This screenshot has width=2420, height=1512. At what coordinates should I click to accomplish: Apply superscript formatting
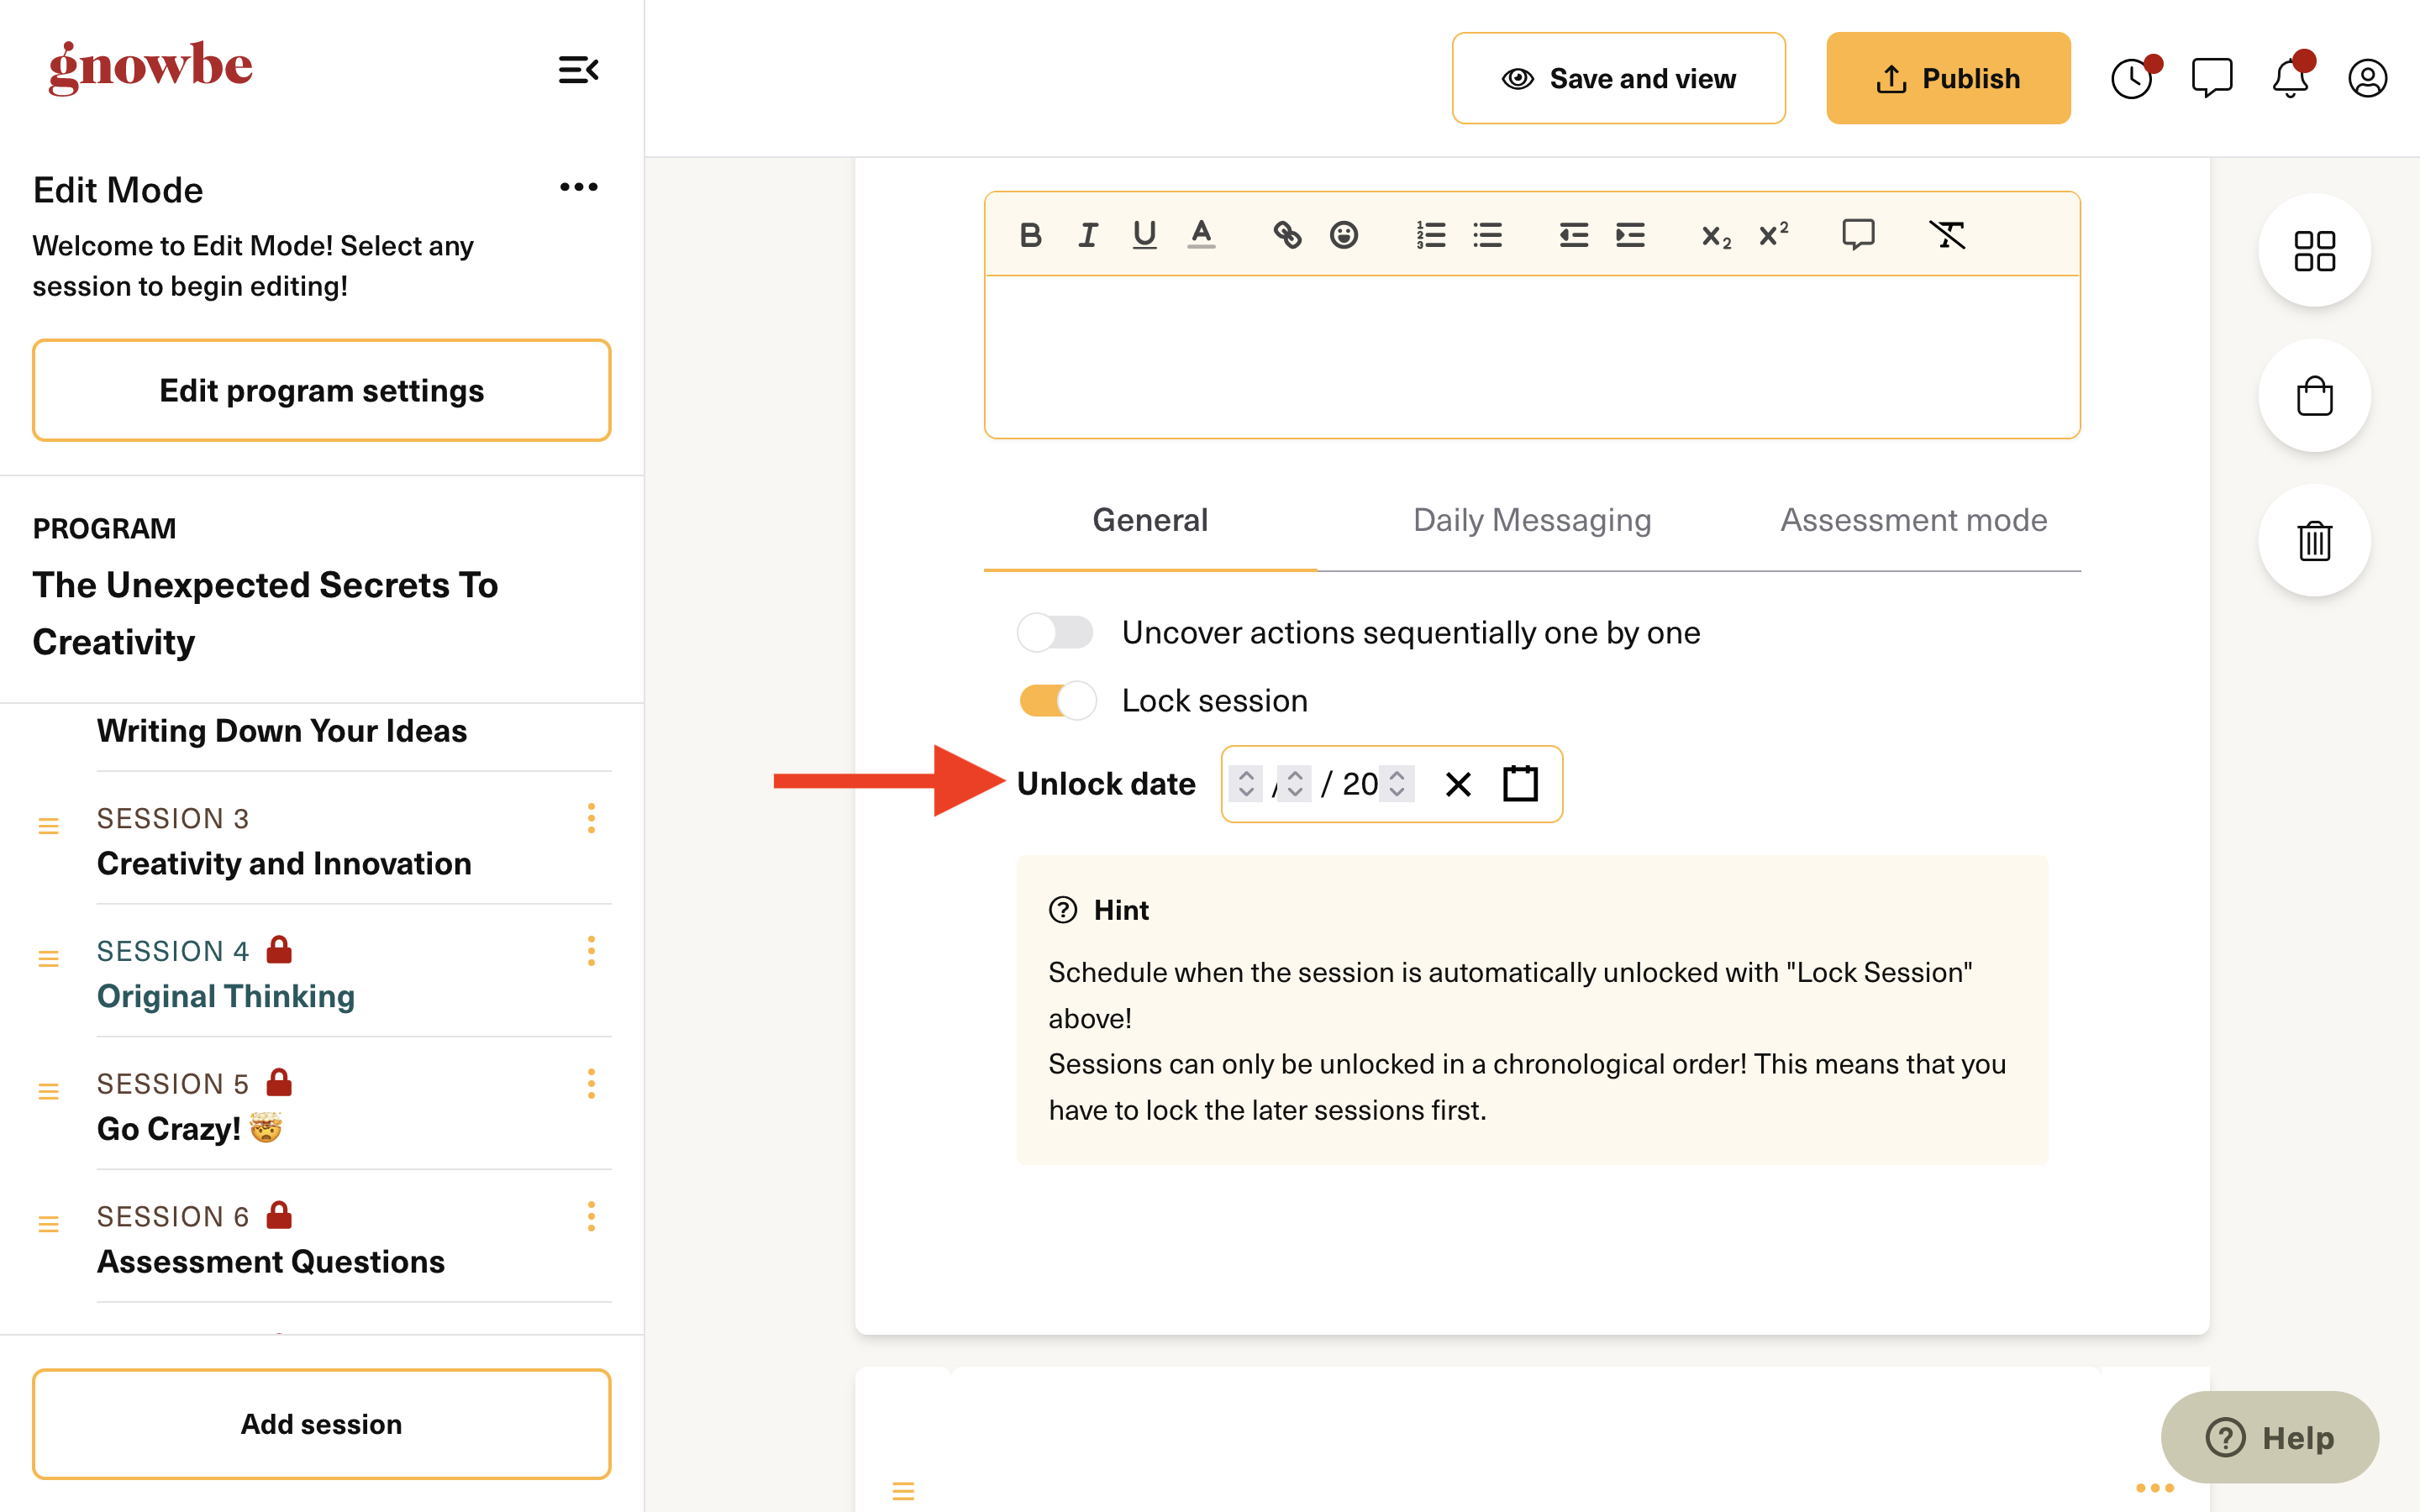point(1773,235)
